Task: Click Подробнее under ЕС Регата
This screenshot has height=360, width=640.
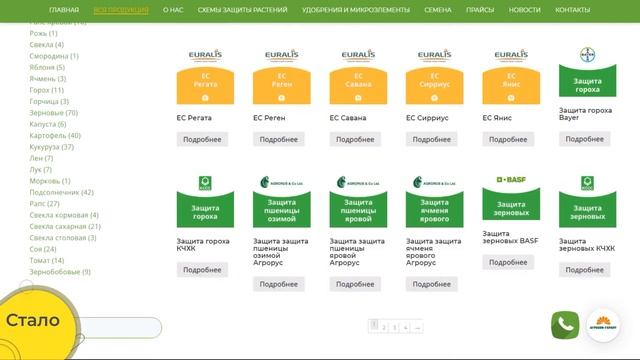Action: click(x=202, y=139)
